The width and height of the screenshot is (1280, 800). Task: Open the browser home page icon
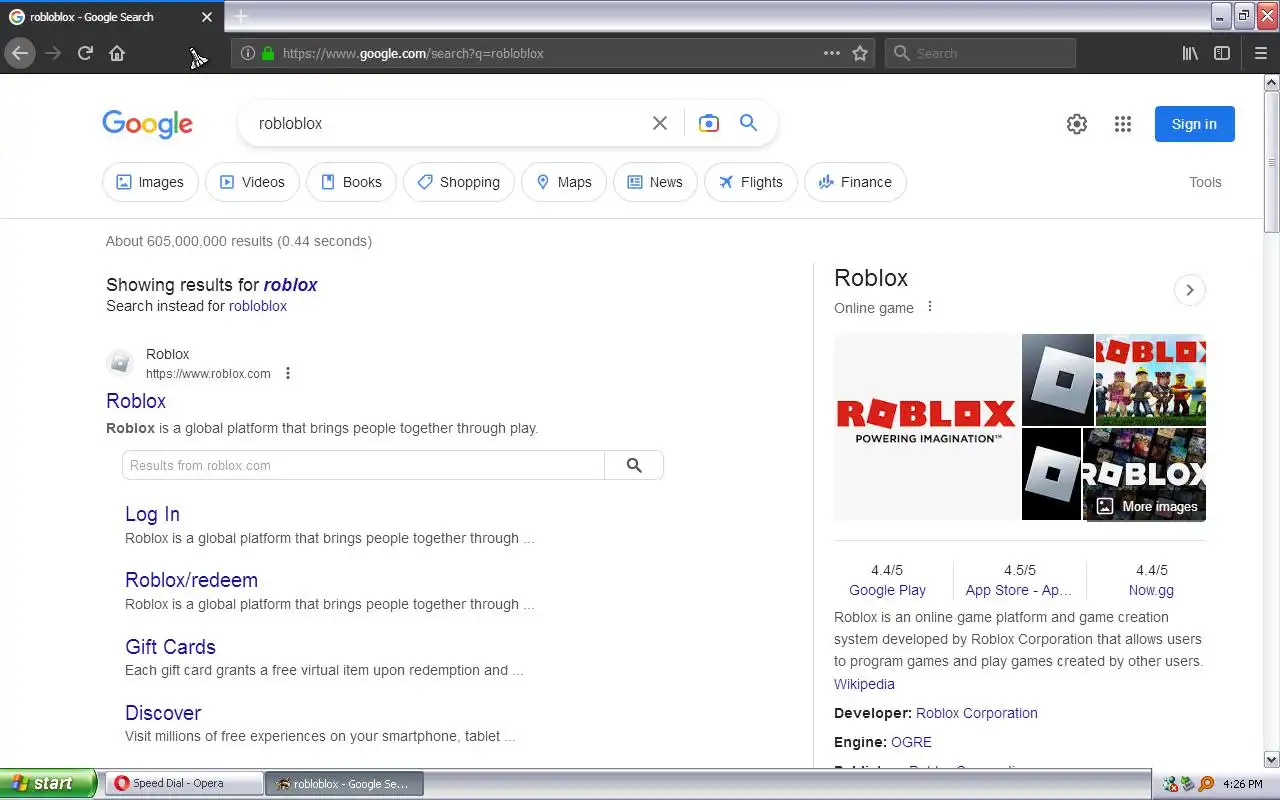click(117, 53)
